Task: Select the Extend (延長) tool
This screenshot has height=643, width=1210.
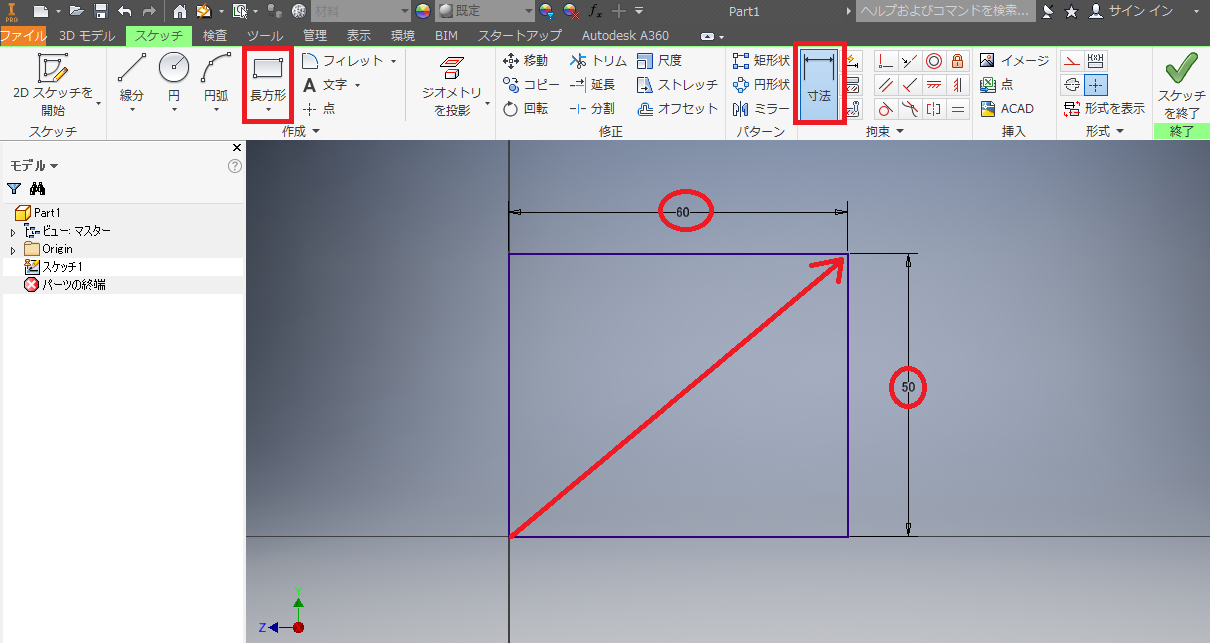Action: point(593,85)
